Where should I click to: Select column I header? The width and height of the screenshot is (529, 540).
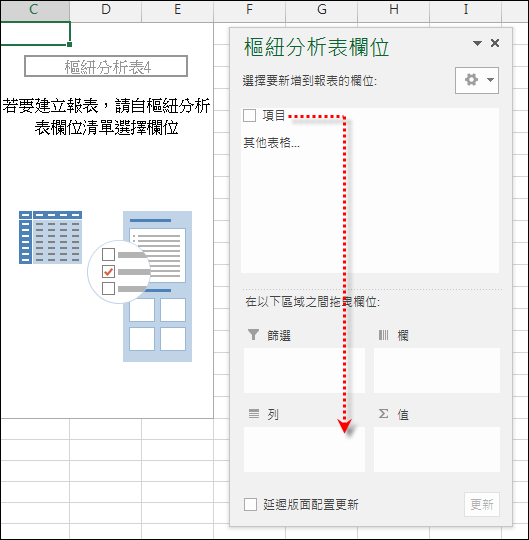pyautogui.click(x=466, y=10)
